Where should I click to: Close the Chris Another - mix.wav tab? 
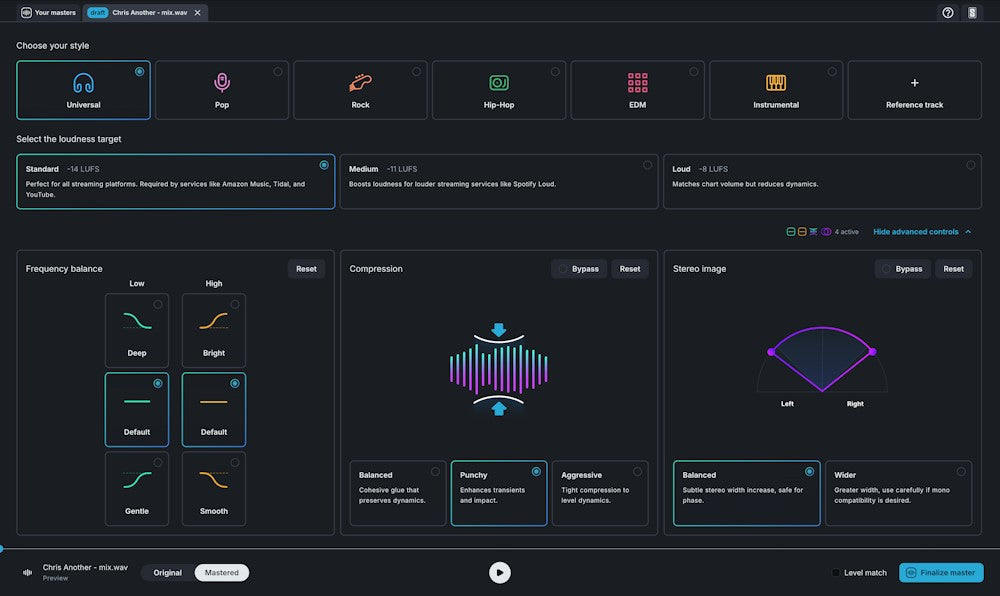(198, 13)
